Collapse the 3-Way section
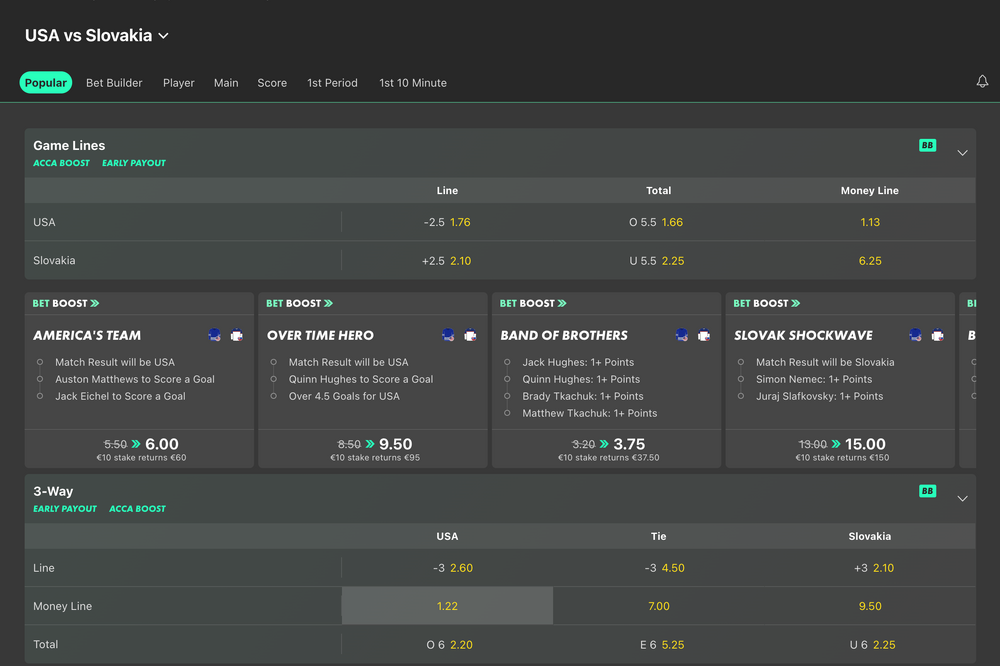Screen dimensions: 1000x666 coord(962,498)
